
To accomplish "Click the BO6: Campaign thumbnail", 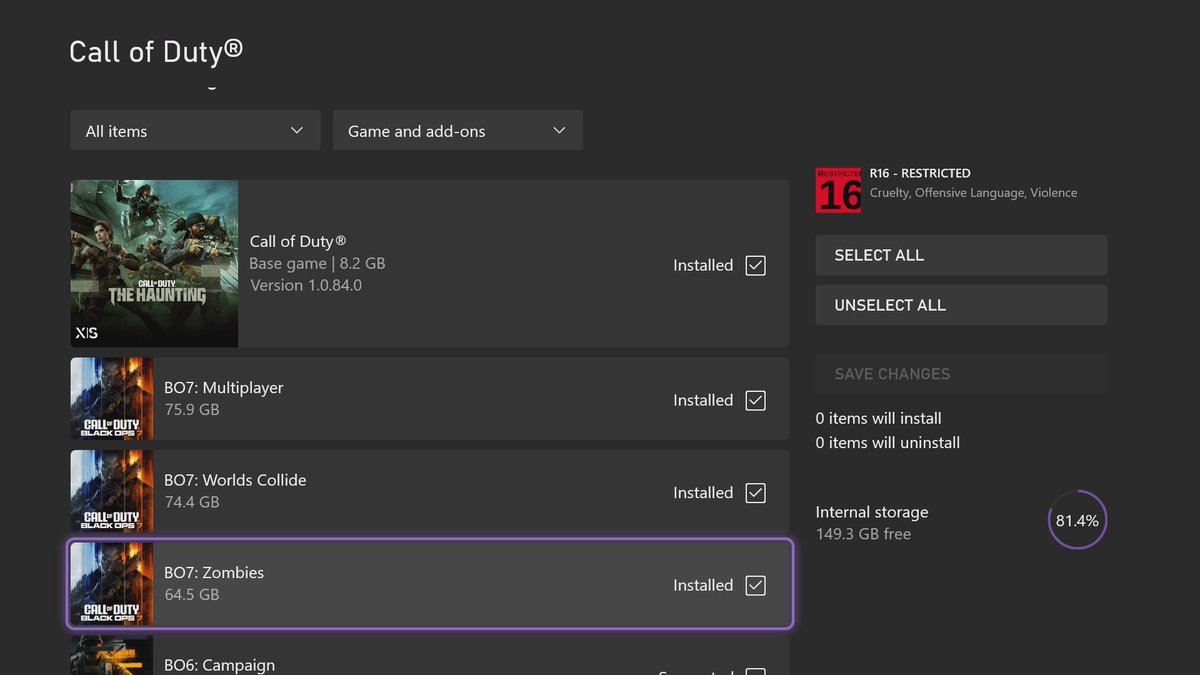I will coord(112,655).
